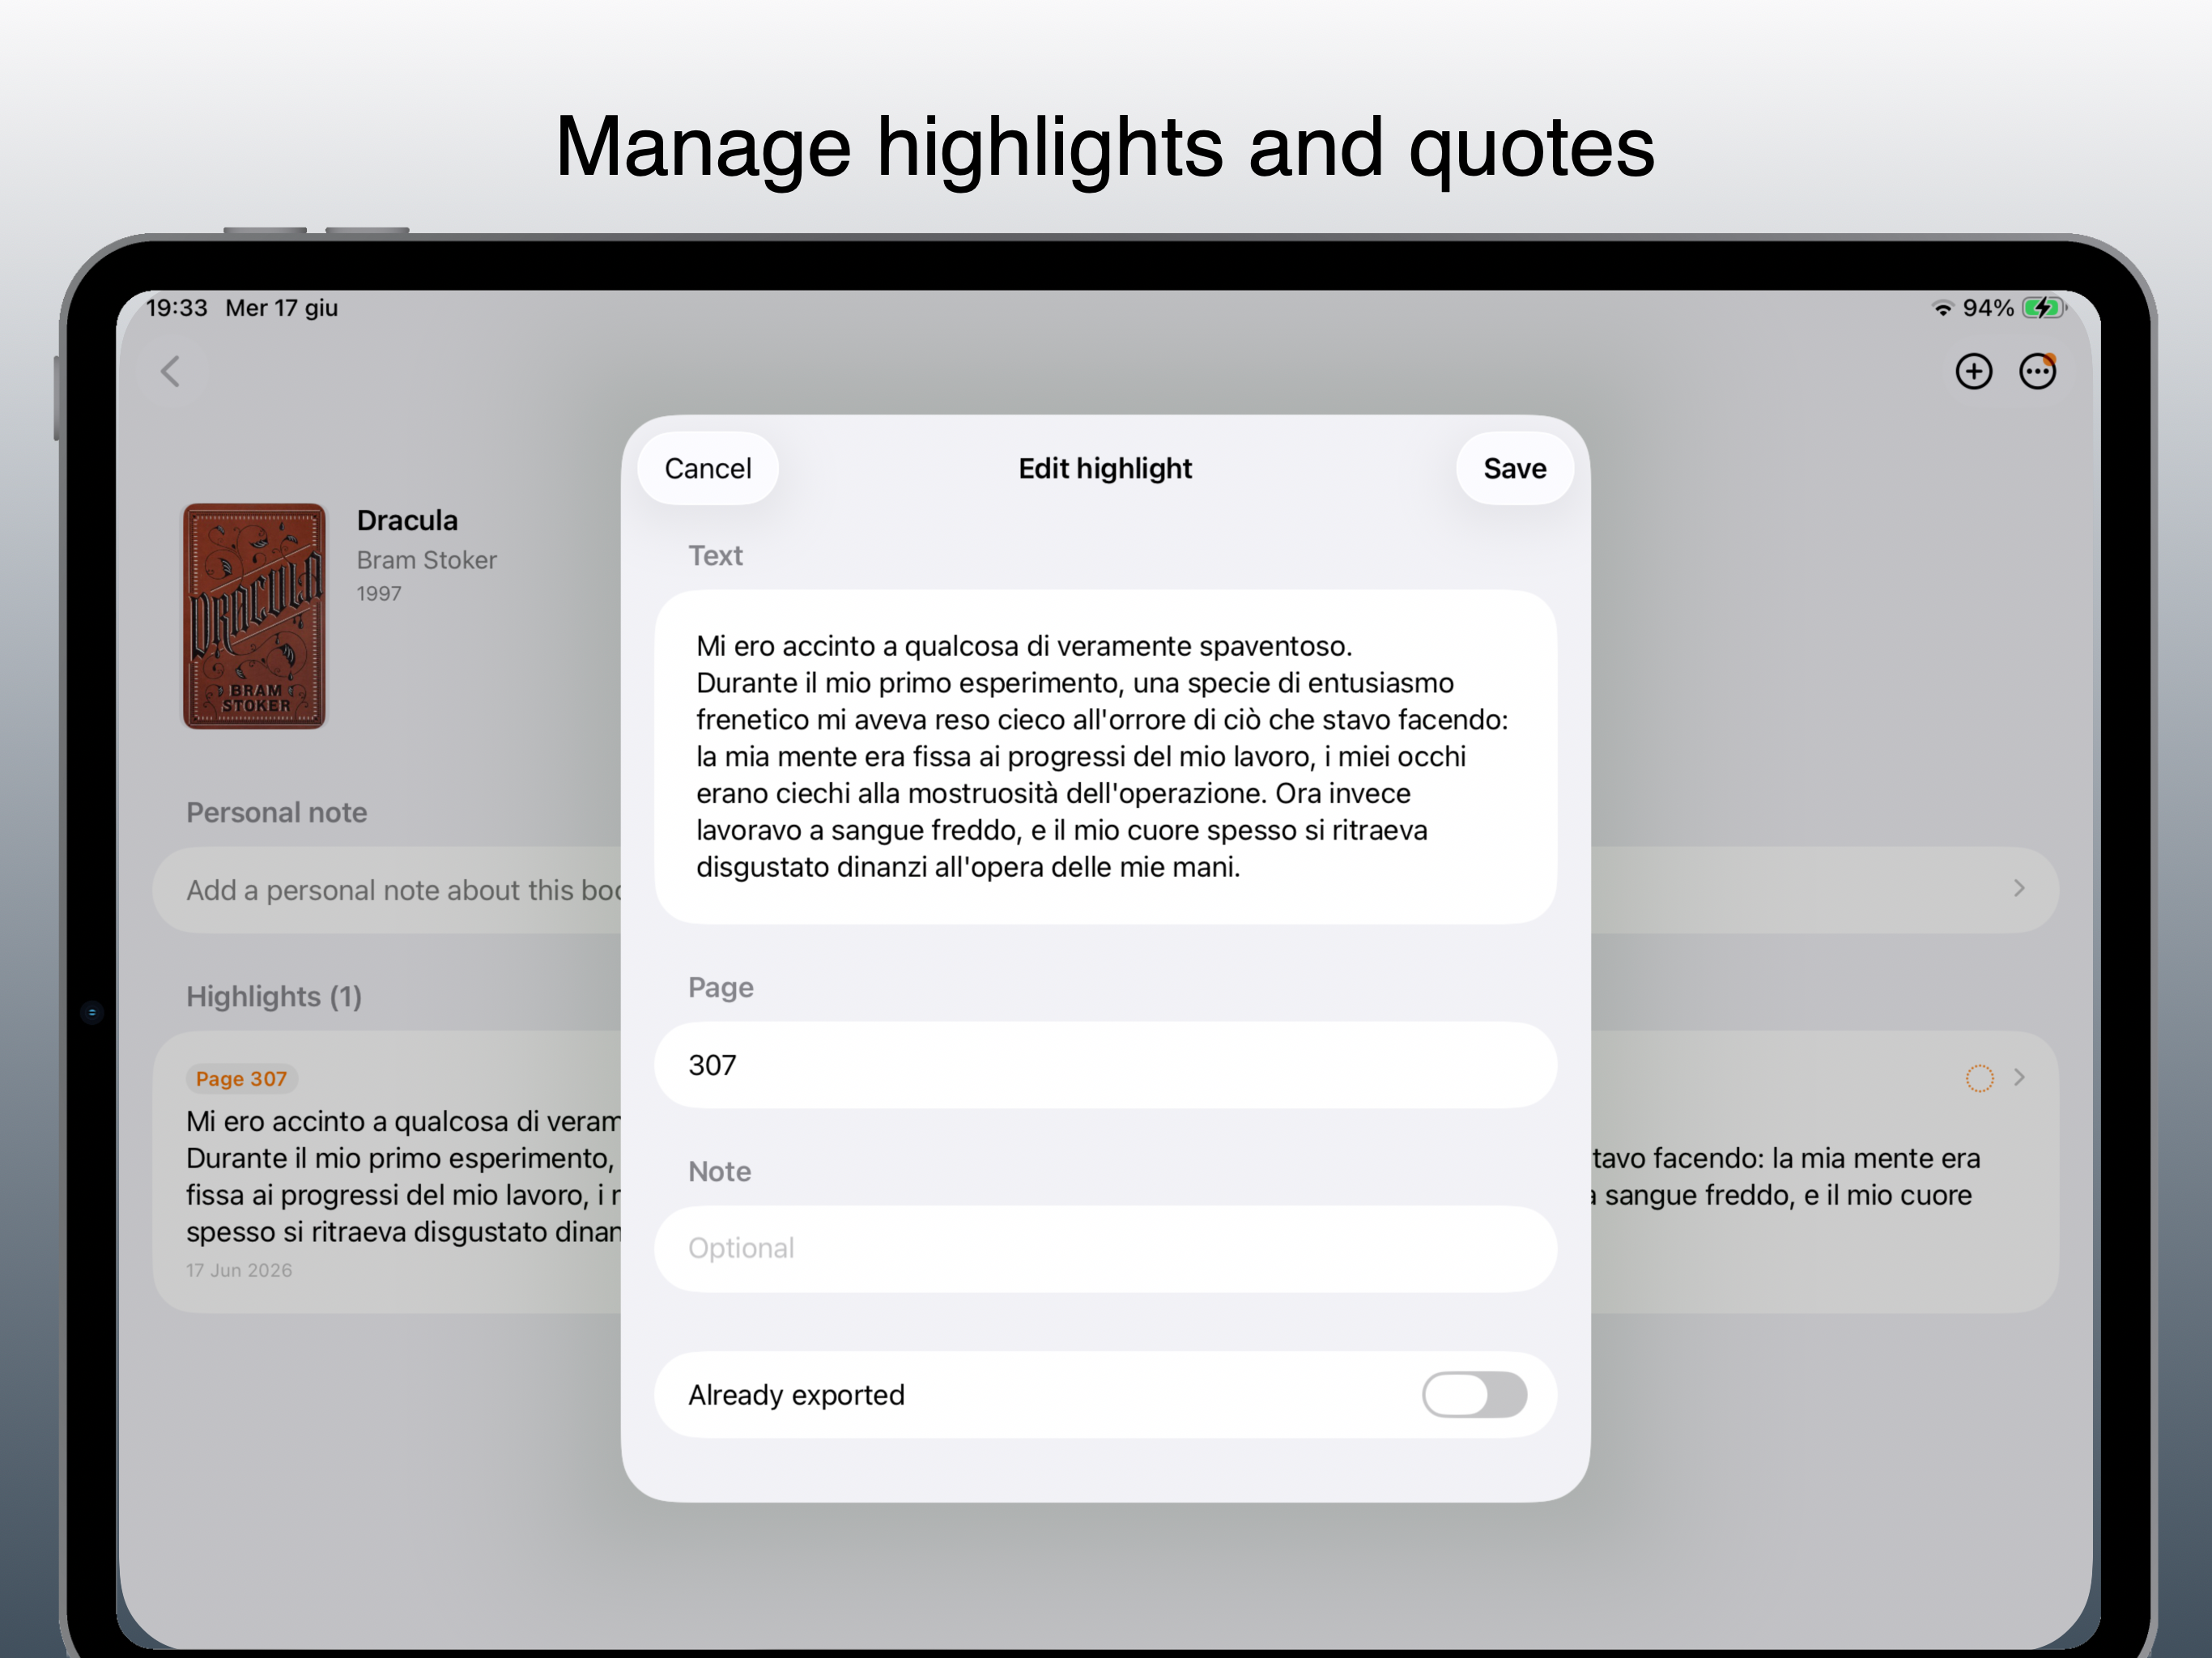Click the optional Note field

[x=1105, y=1248]
